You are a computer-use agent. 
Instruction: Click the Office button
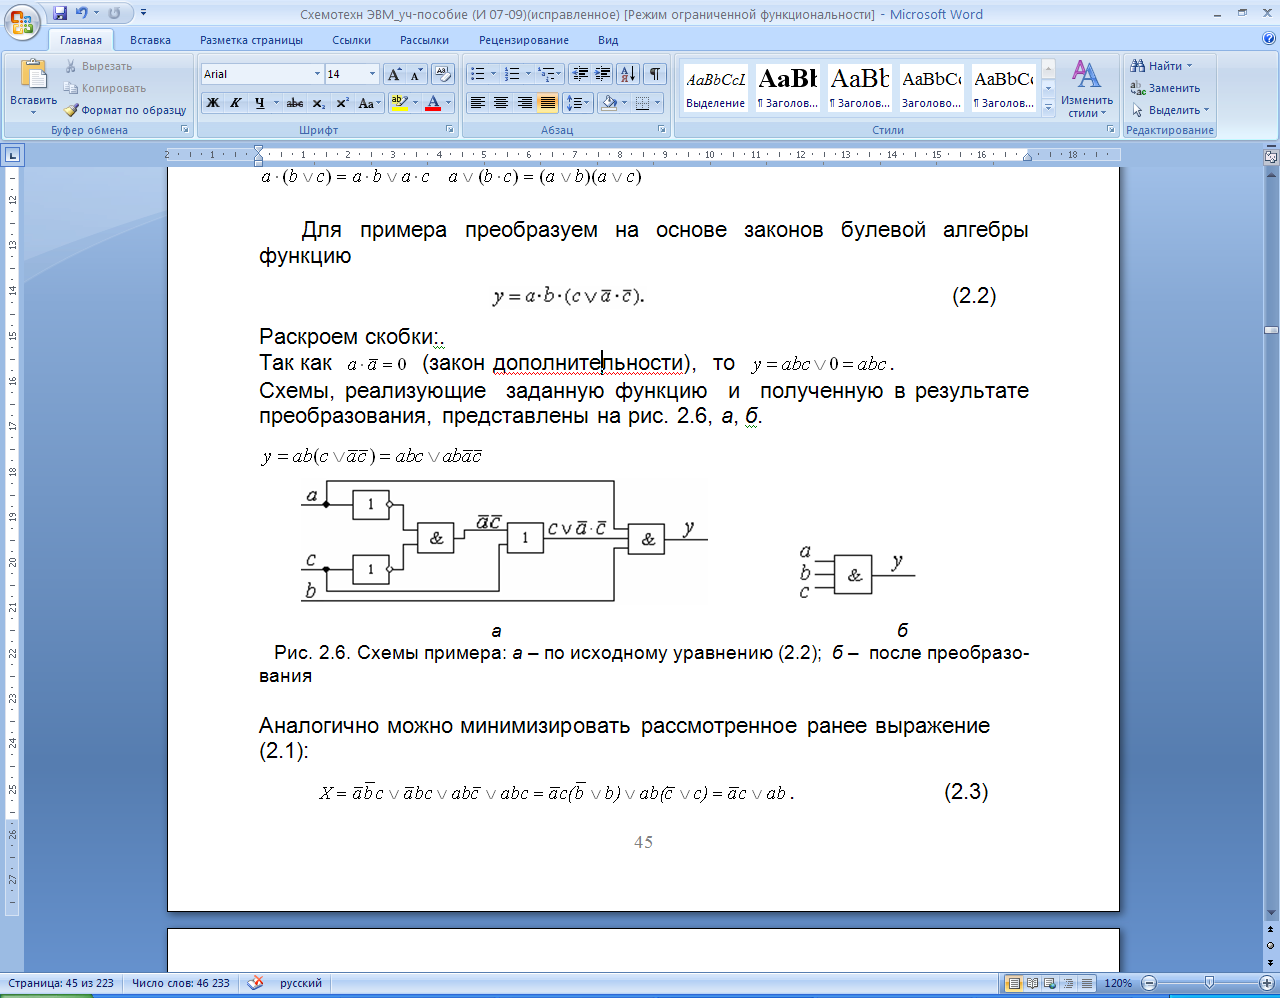point(22,20)
